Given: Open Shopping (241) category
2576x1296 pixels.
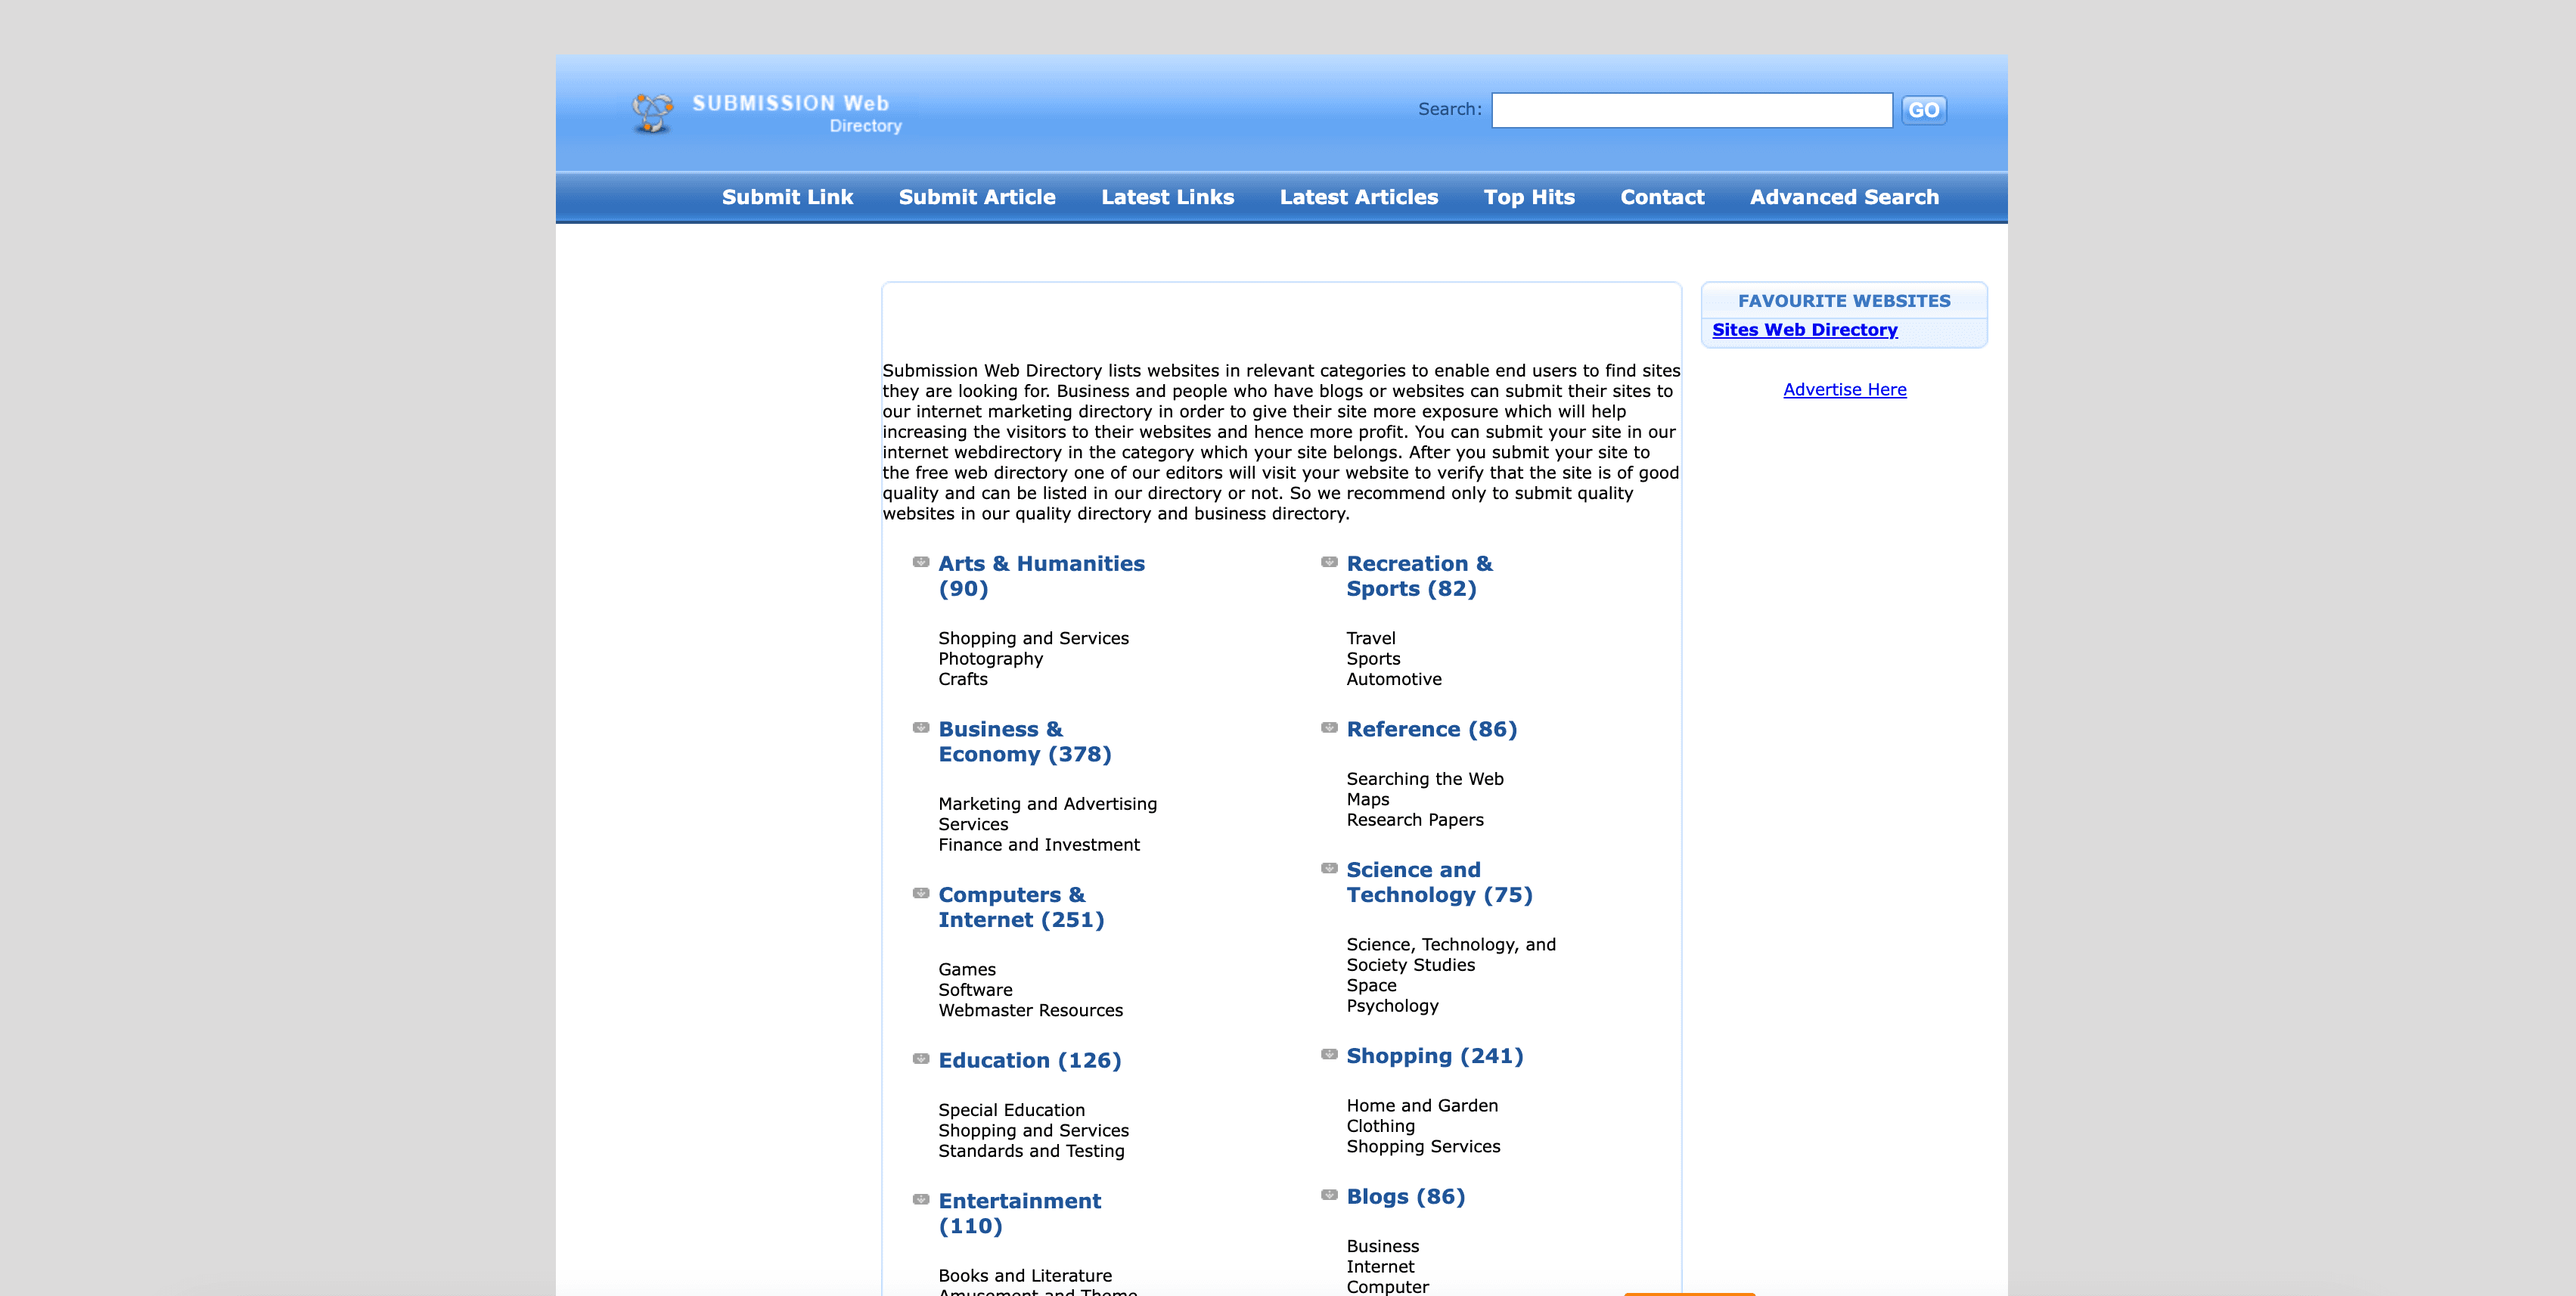Looking at the screenshot, I should [x=1434, y=1056].
